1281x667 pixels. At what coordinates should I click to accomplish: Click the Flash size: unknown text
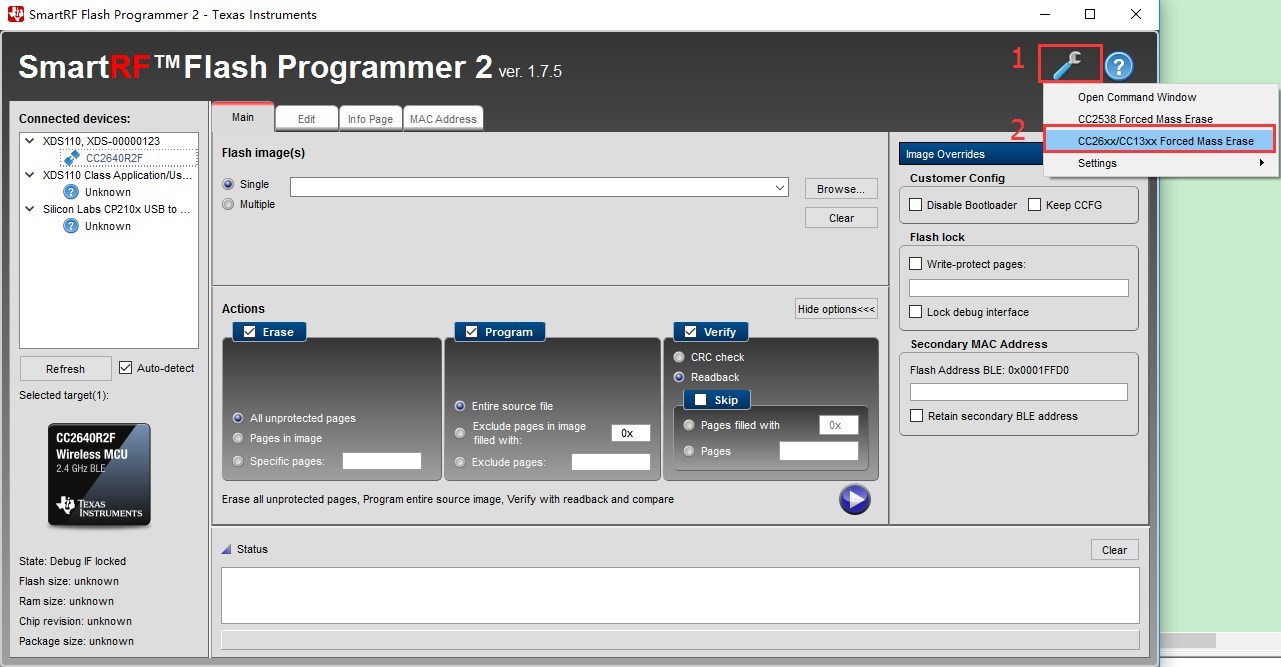[x=69, y=581]
